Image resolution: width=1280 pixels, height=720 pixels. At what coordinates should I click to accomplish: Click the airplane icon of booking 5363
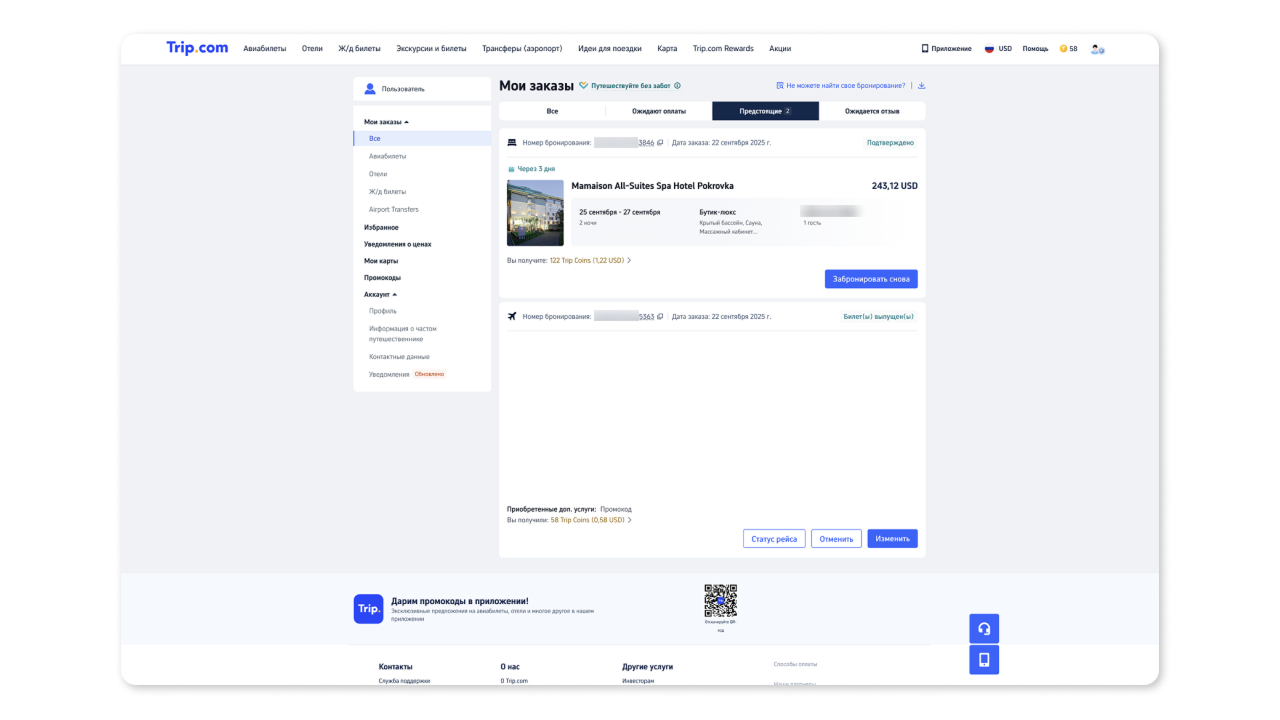coord(512,316)
